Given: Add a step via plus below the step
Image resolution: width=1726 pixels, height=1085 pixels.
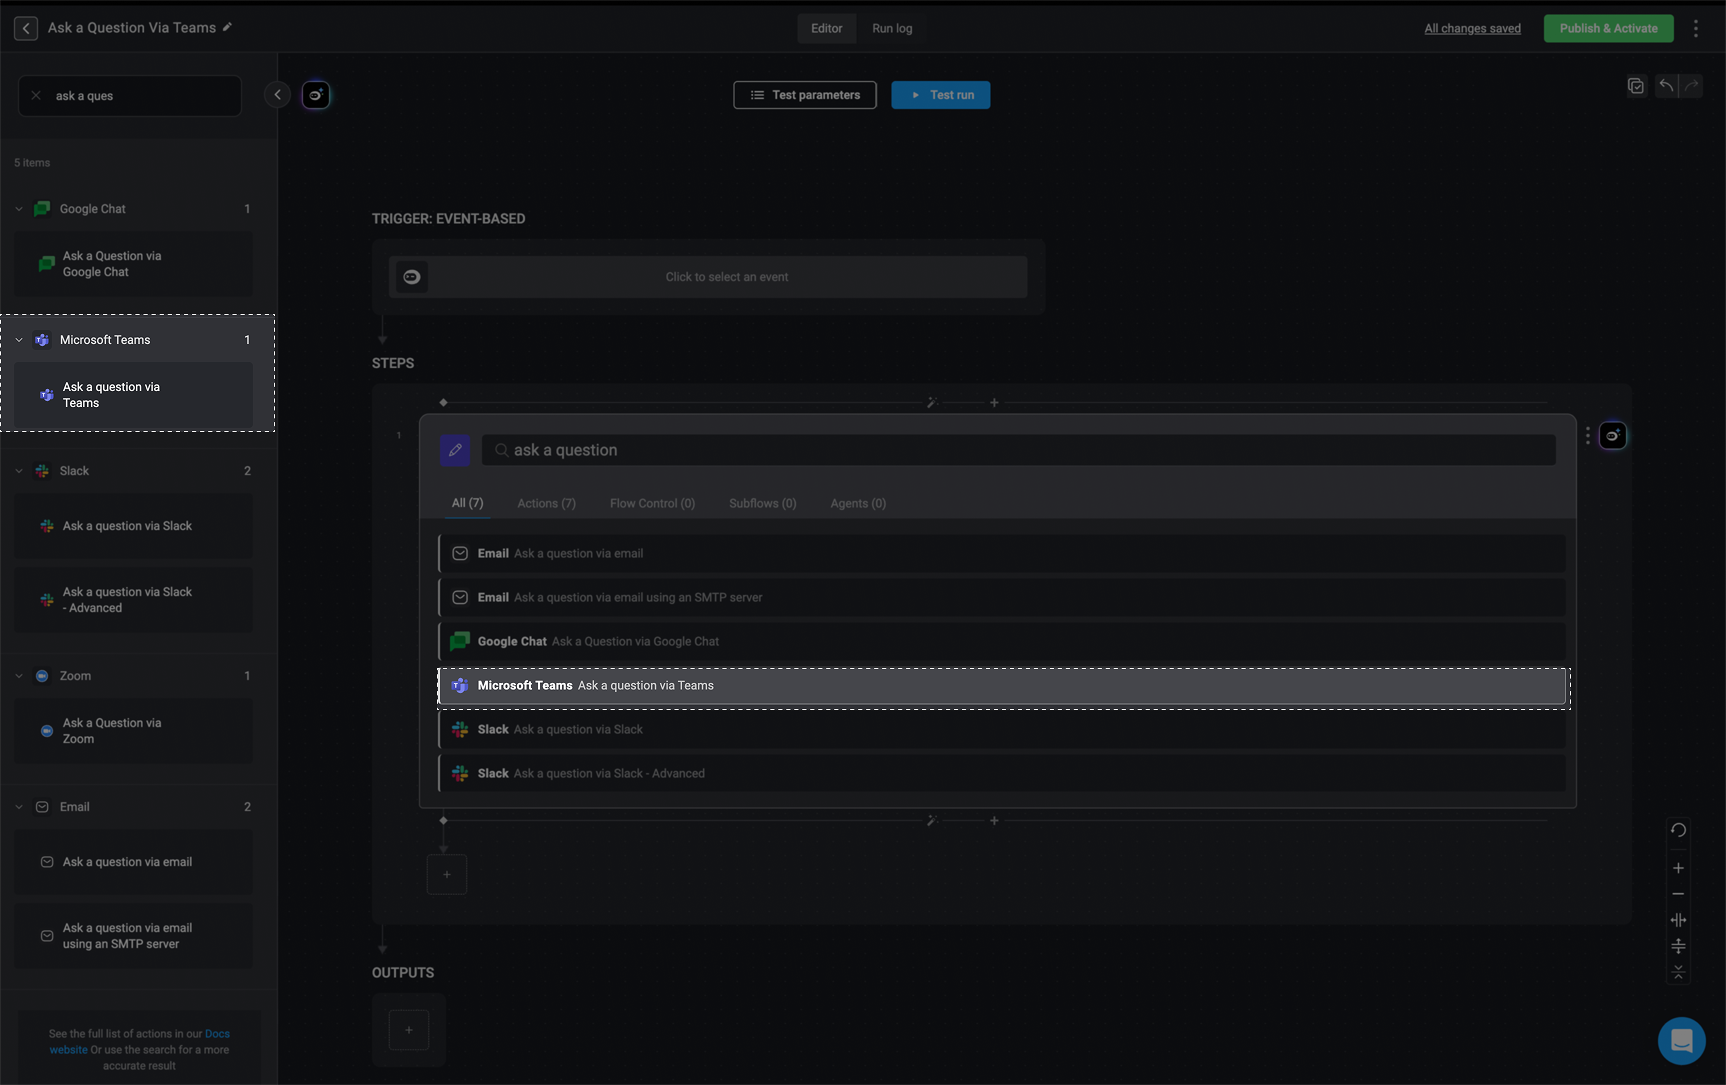Looking at the screenshot, I should (994, 821).
